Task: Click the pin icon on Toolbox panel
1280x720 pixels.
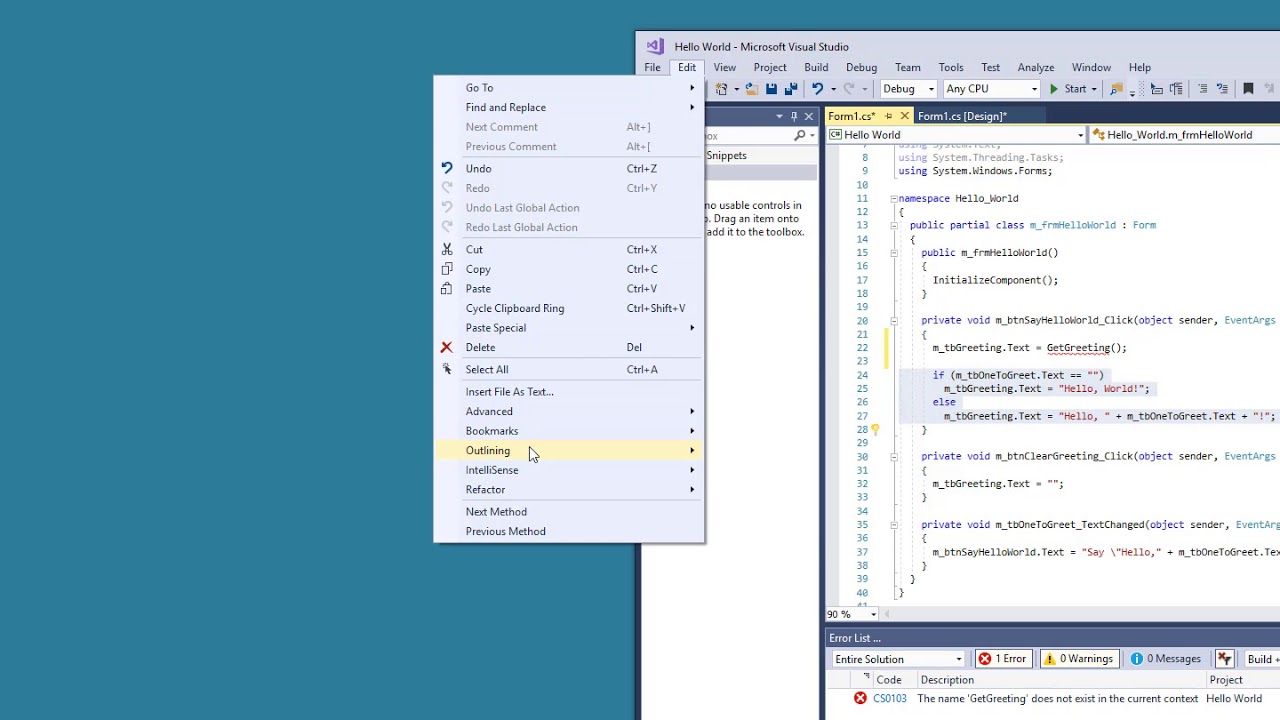Action: [x=794, y=116]
